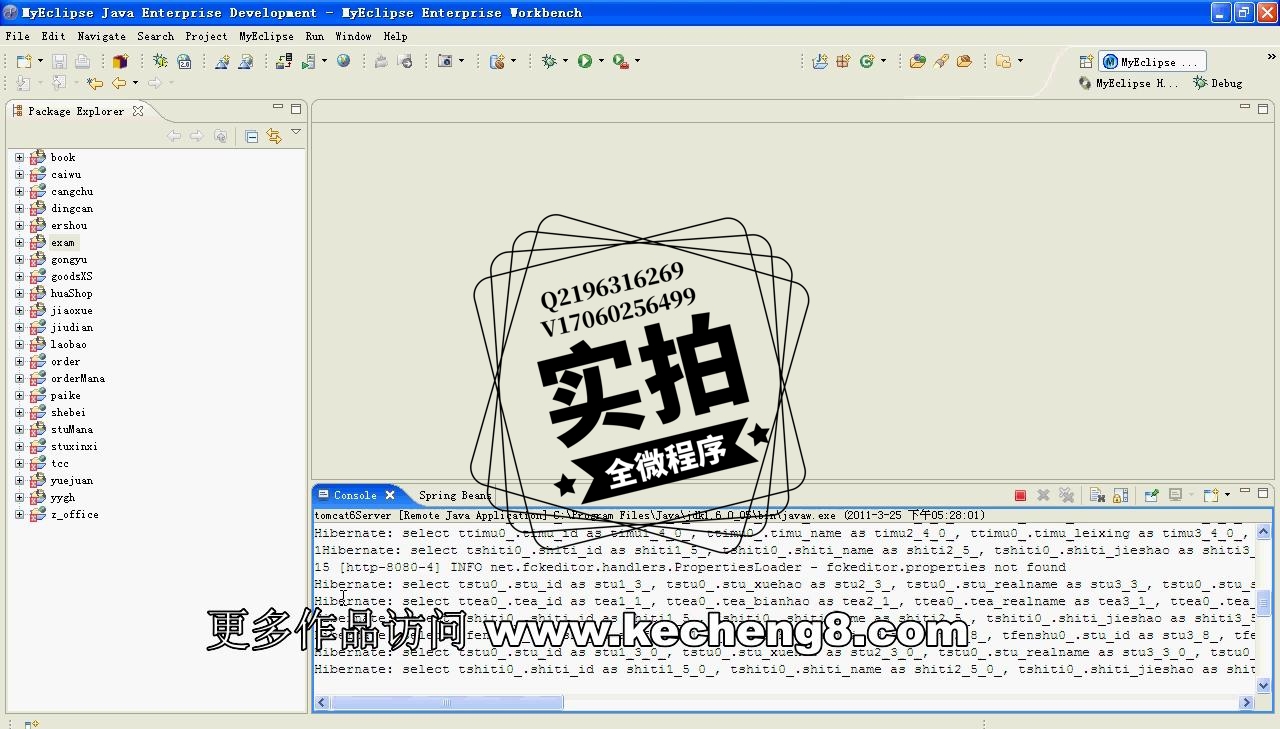Click the camera screenshot capture icon

[445, 61]
